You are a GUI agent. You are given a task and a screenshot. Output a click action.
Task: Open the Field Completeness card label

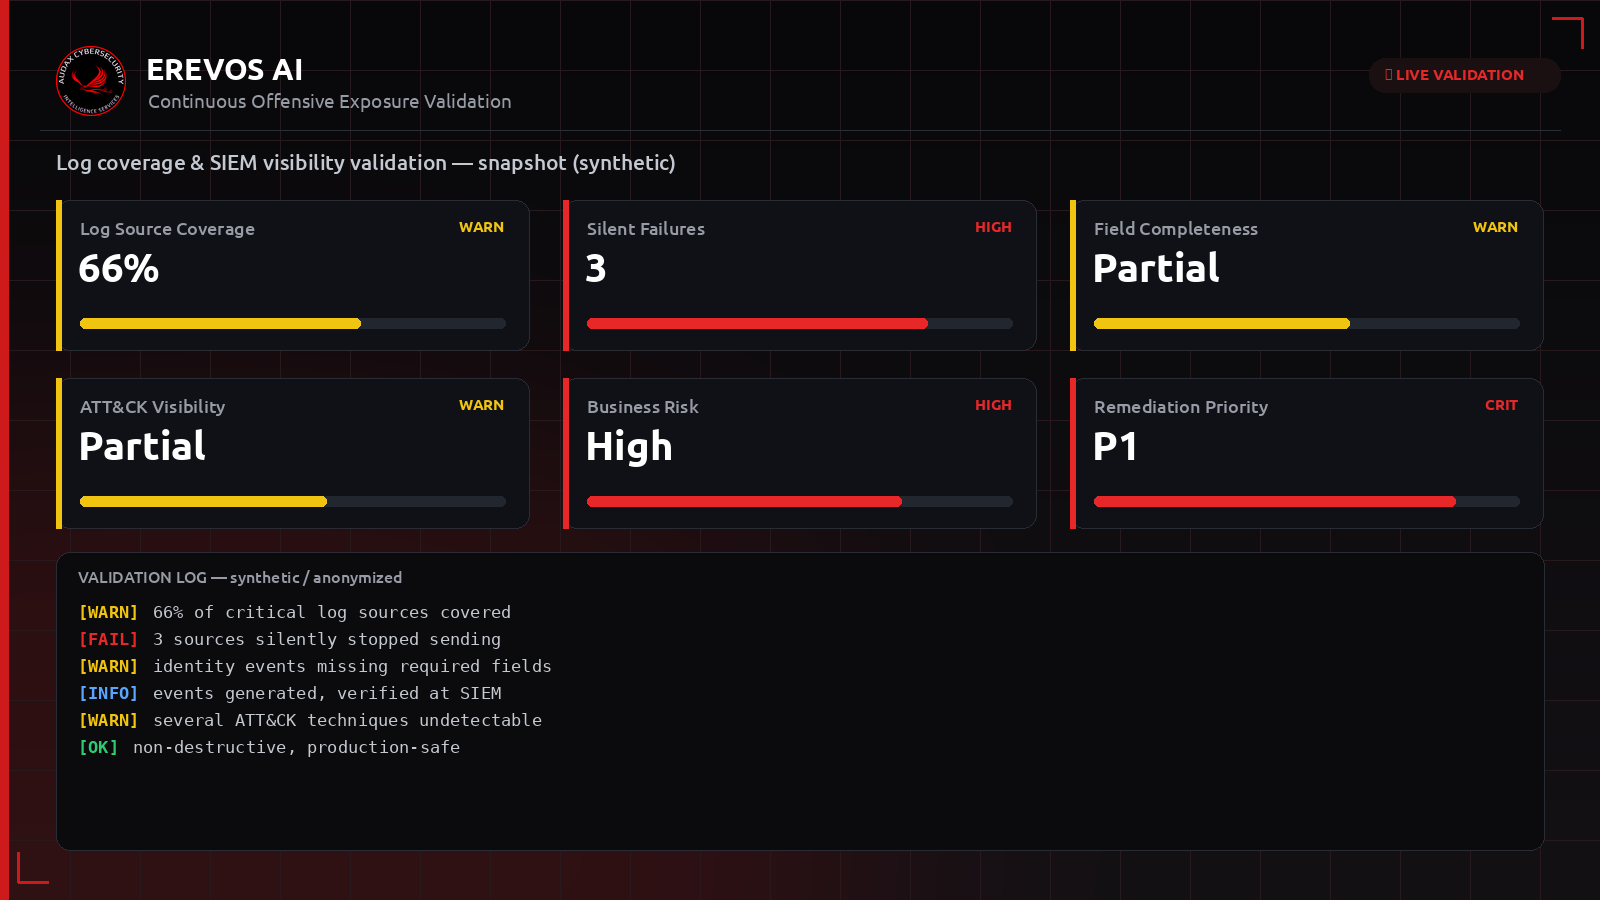pyautogui.click(x=1176, y=229)
